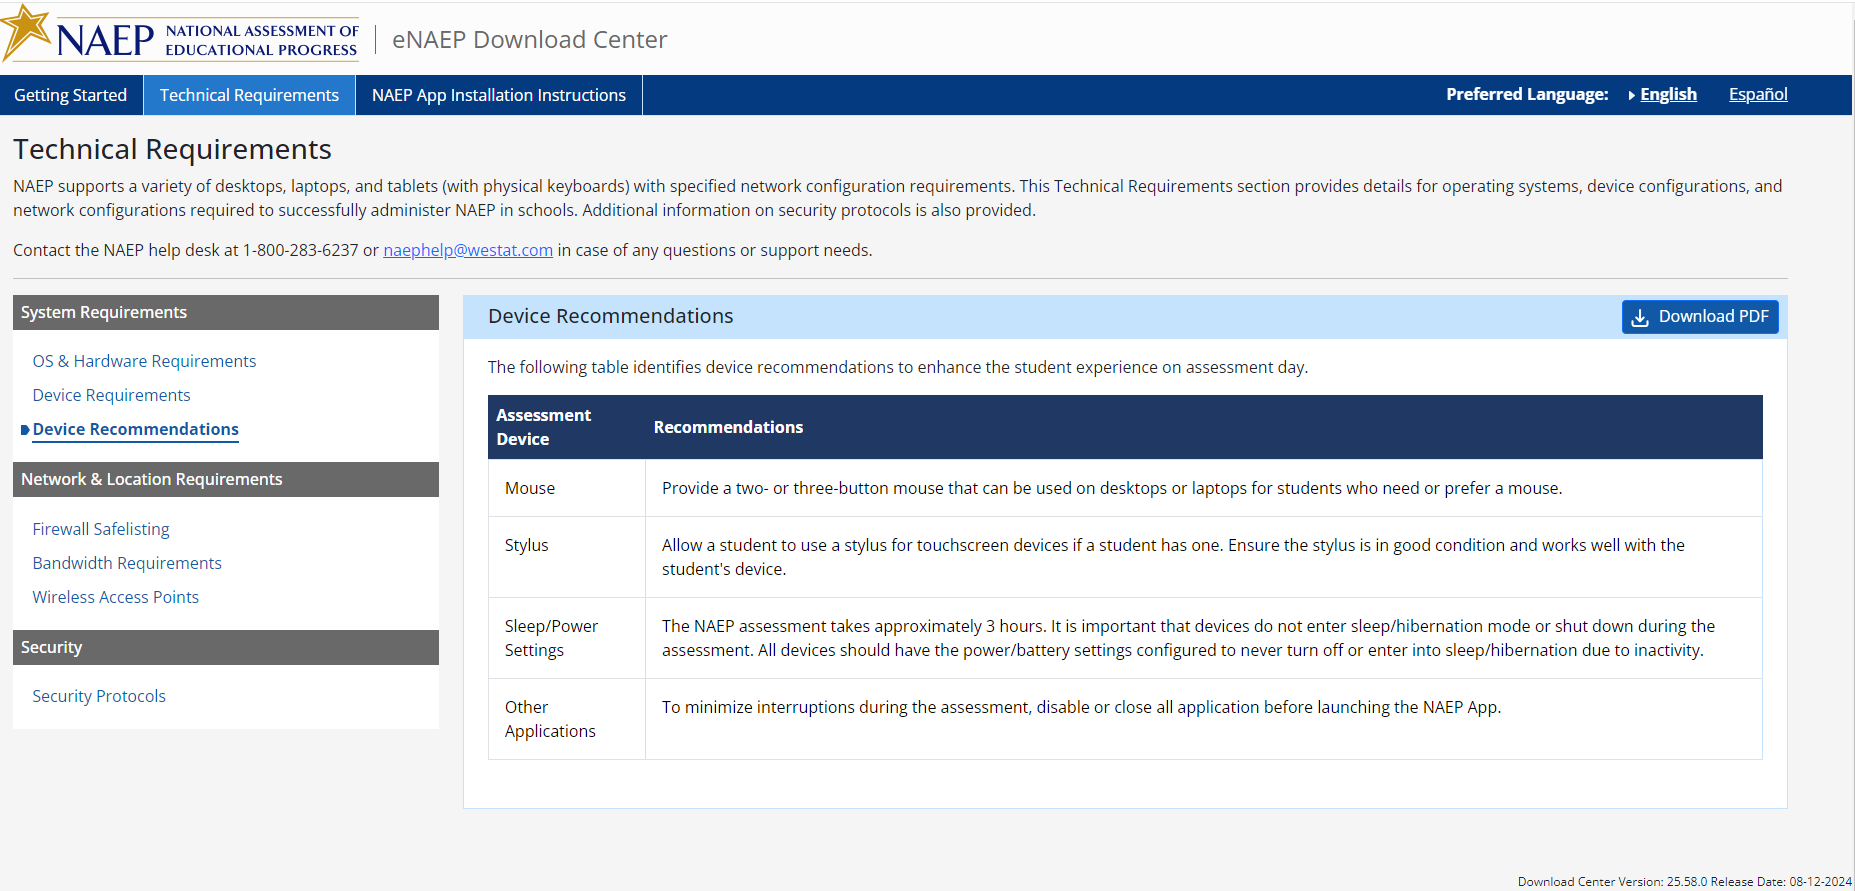This screenshot has height=891, width=1855.
Task: Open the Getting Started tab
Action: (71, 95)
